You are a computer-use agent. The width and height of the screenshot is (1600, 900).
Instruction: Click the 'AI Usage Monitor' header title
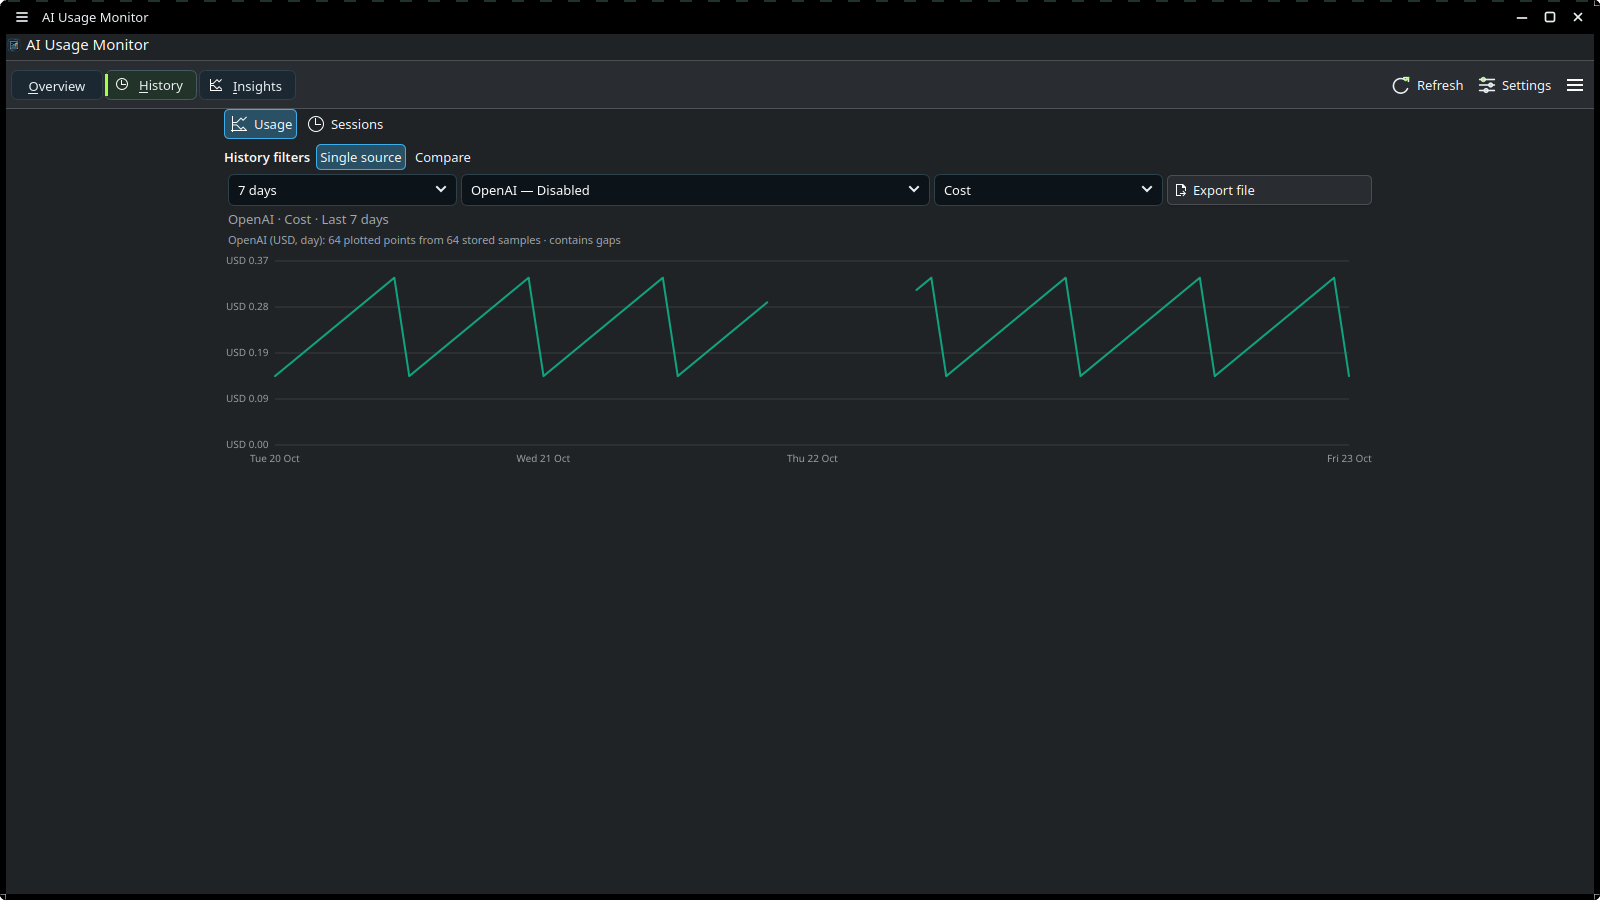click(x=87, y=45)
